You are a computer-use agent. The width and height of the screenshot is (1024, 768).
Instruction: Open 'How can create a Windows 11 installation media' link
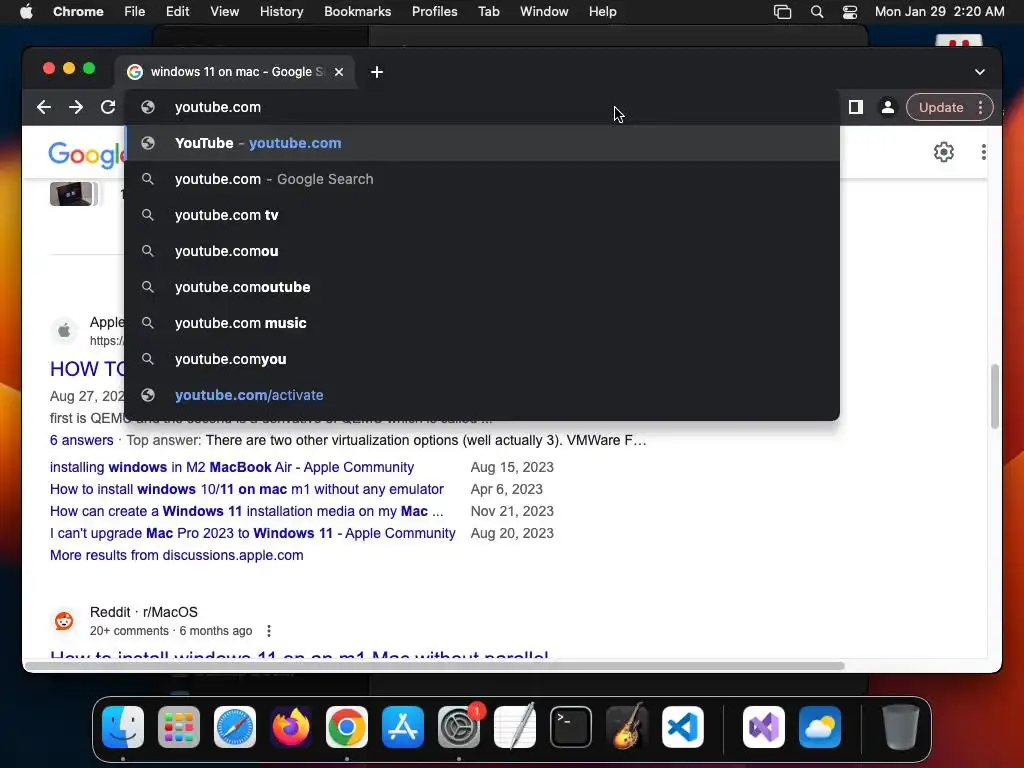coord(247,511)
